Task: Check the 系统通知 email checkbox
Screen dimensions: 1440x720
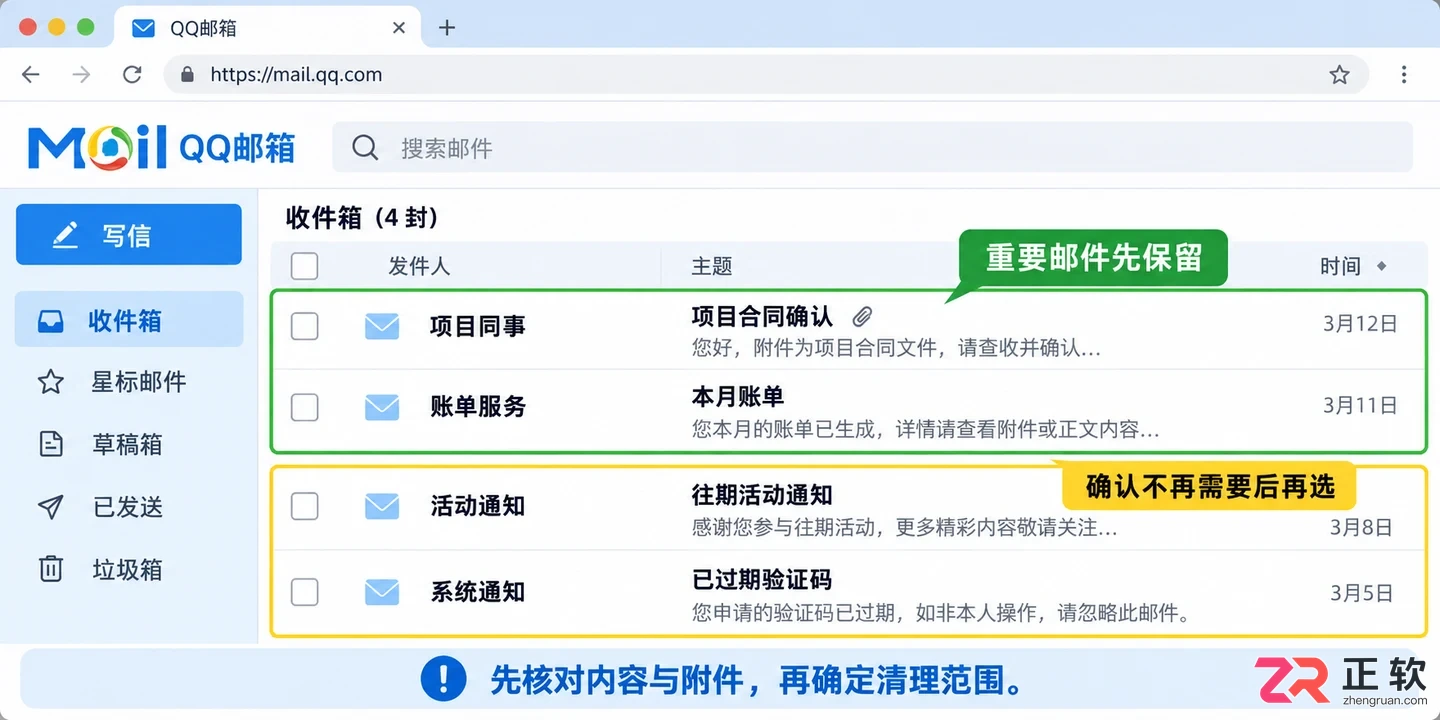Action: pos(305,592)
